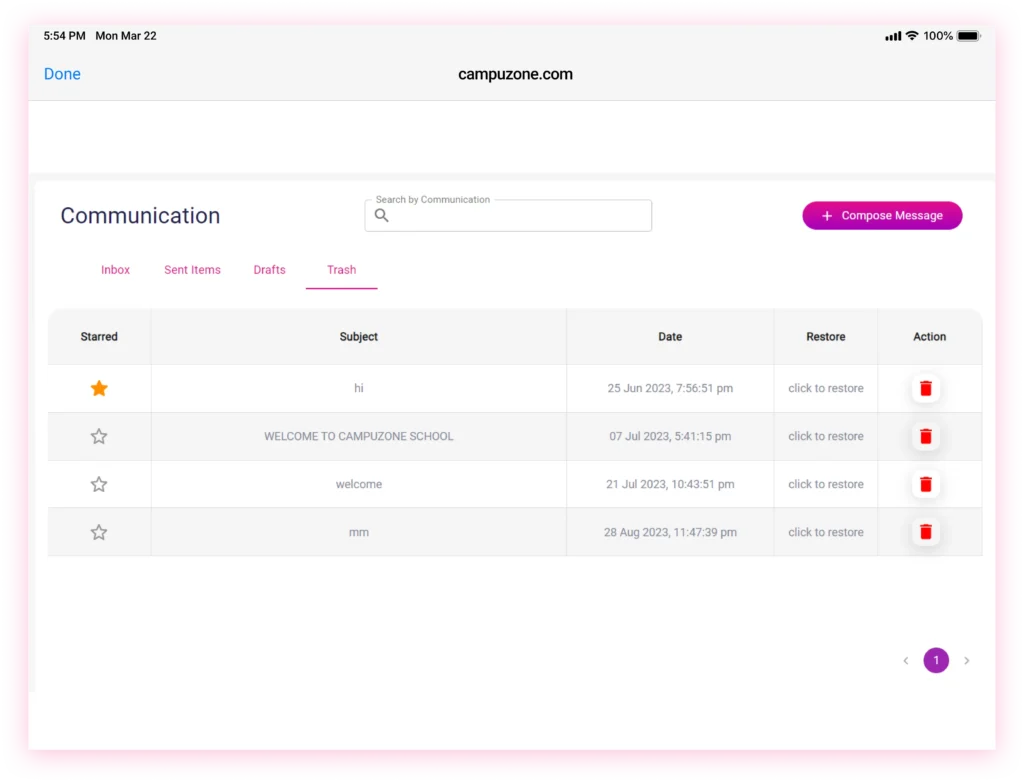
Task: Select the Trash tab
Action: click(x=341, y=270)
